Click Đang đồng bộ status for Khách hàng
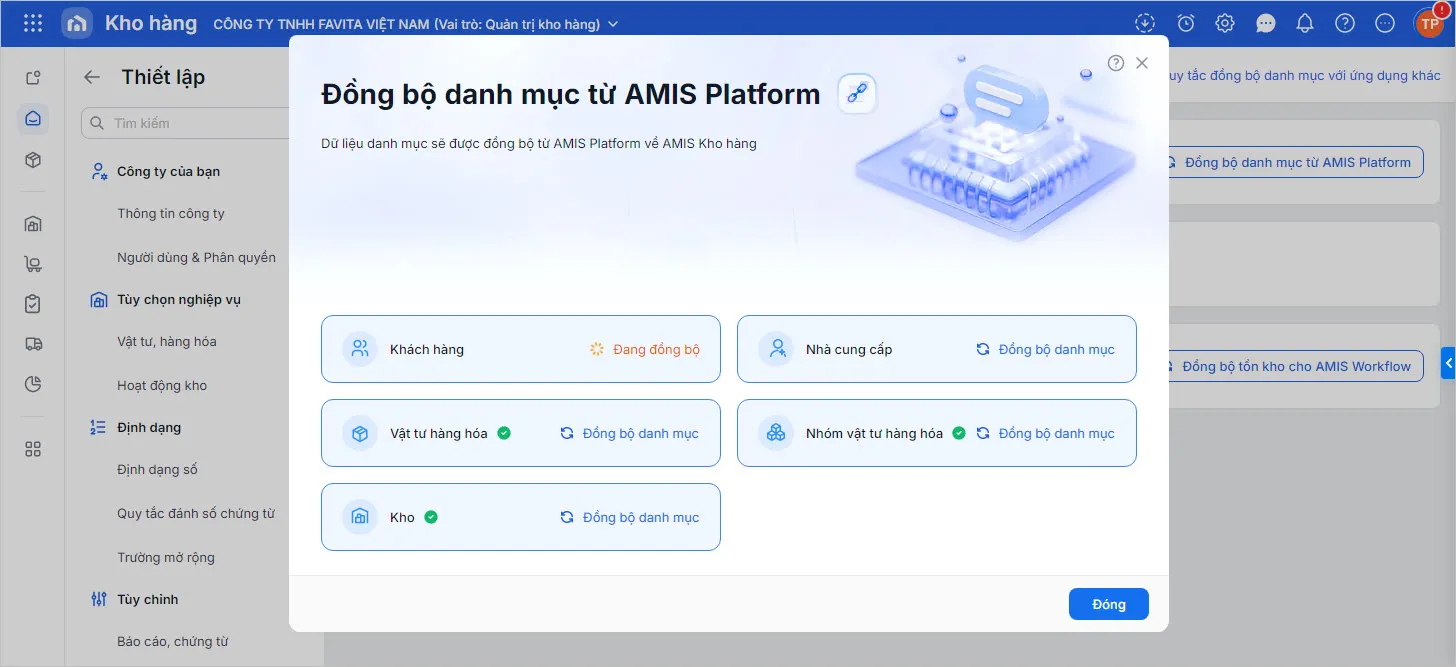 click(x=645, y=349)
